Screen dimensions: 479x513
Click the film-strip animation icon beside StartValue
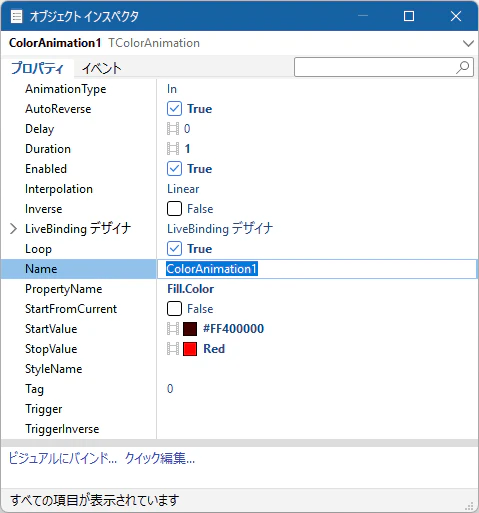(x=173, y=329)
